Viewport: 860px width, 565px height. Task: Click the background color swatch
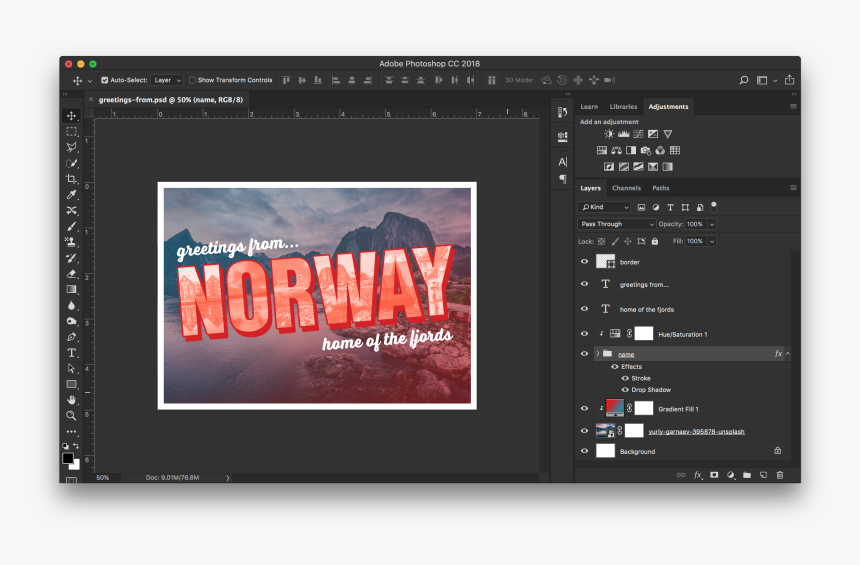(76, 466)
